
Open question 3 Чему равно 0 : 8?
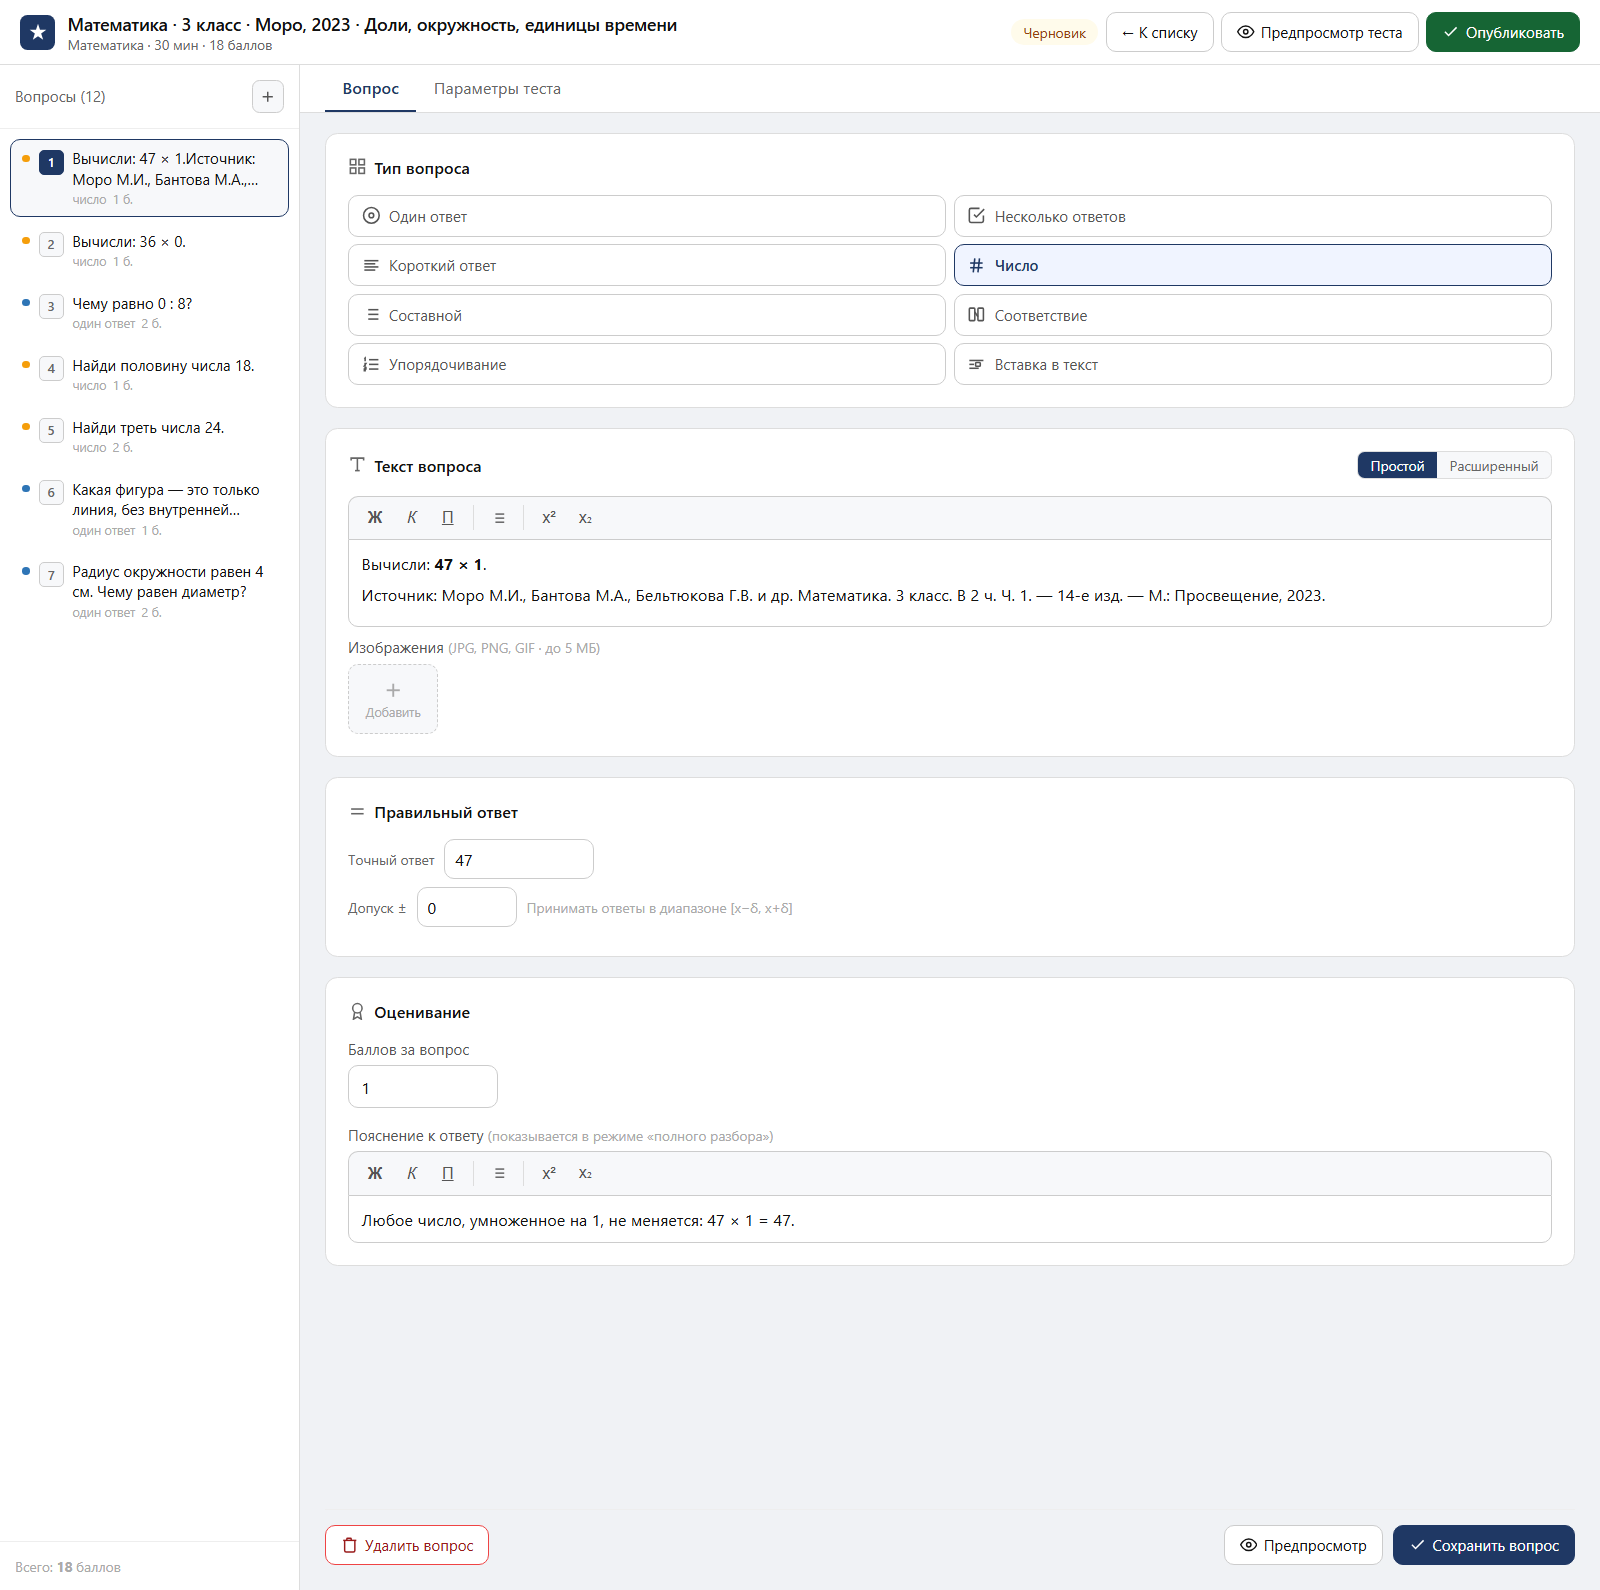pos(150,313)
